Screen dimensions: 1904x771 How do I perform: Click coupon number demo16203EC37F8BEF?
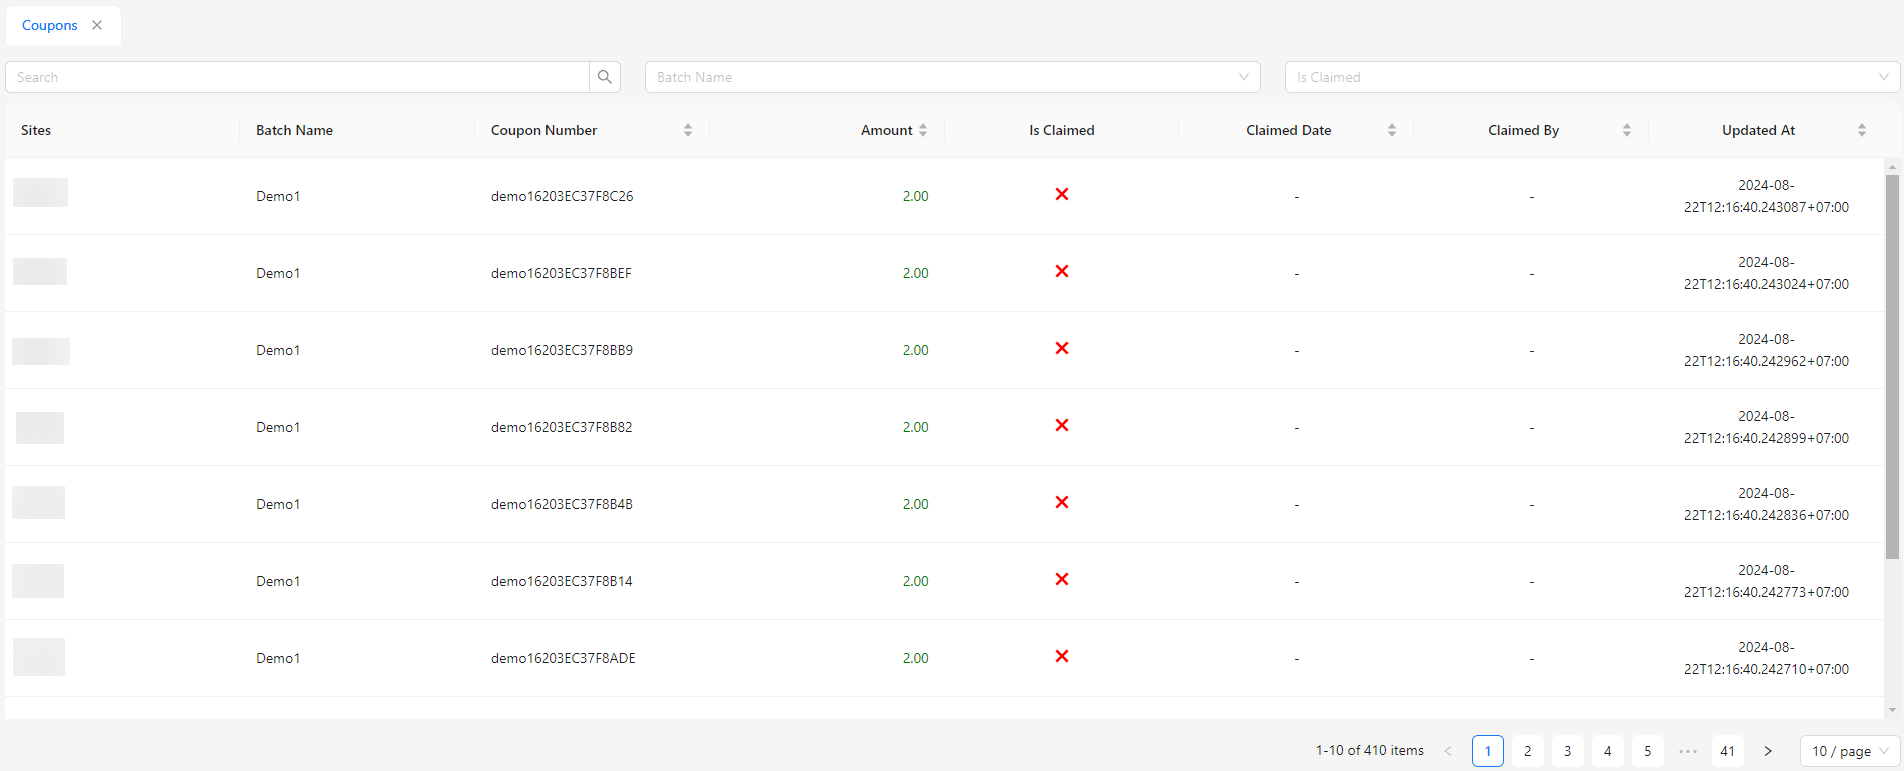coord(561,273)
